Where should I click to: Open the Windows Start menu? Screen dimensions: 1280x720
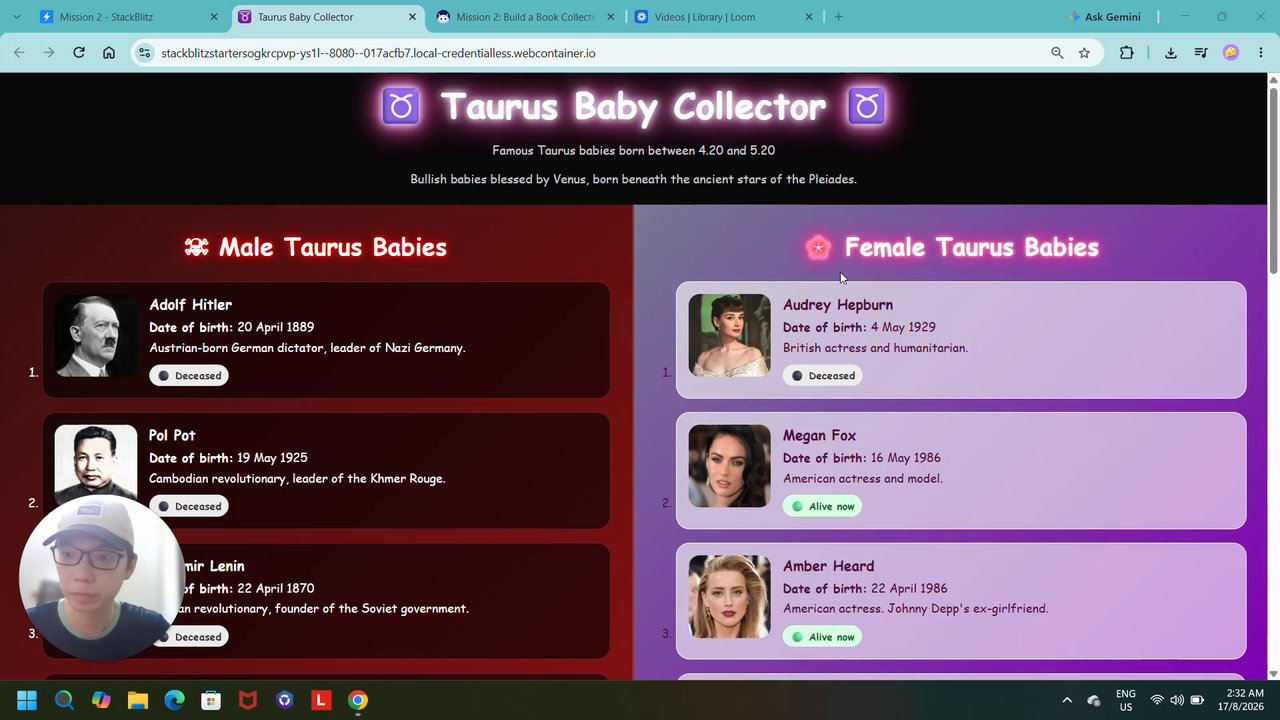pyautogui.click(x=27, y=700)
